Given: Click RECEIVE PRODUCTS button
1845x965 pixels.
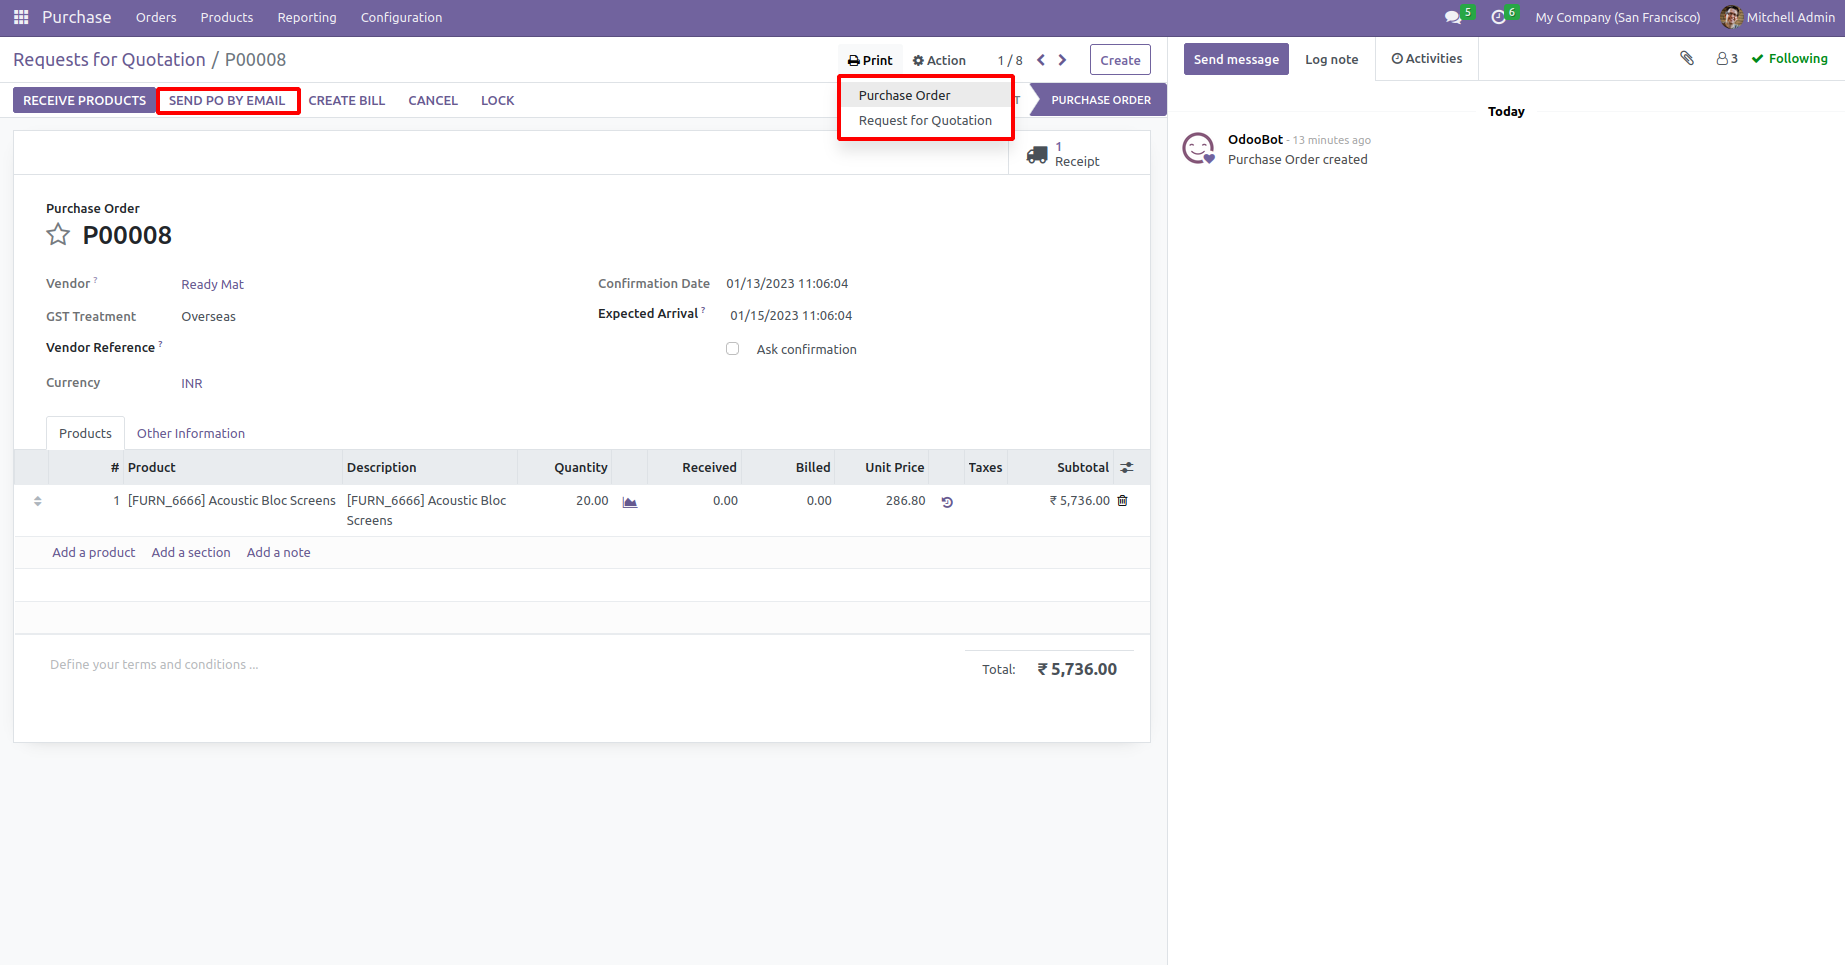Looking at the screenshot, I should pyautogui.click(x=85, y=100).
